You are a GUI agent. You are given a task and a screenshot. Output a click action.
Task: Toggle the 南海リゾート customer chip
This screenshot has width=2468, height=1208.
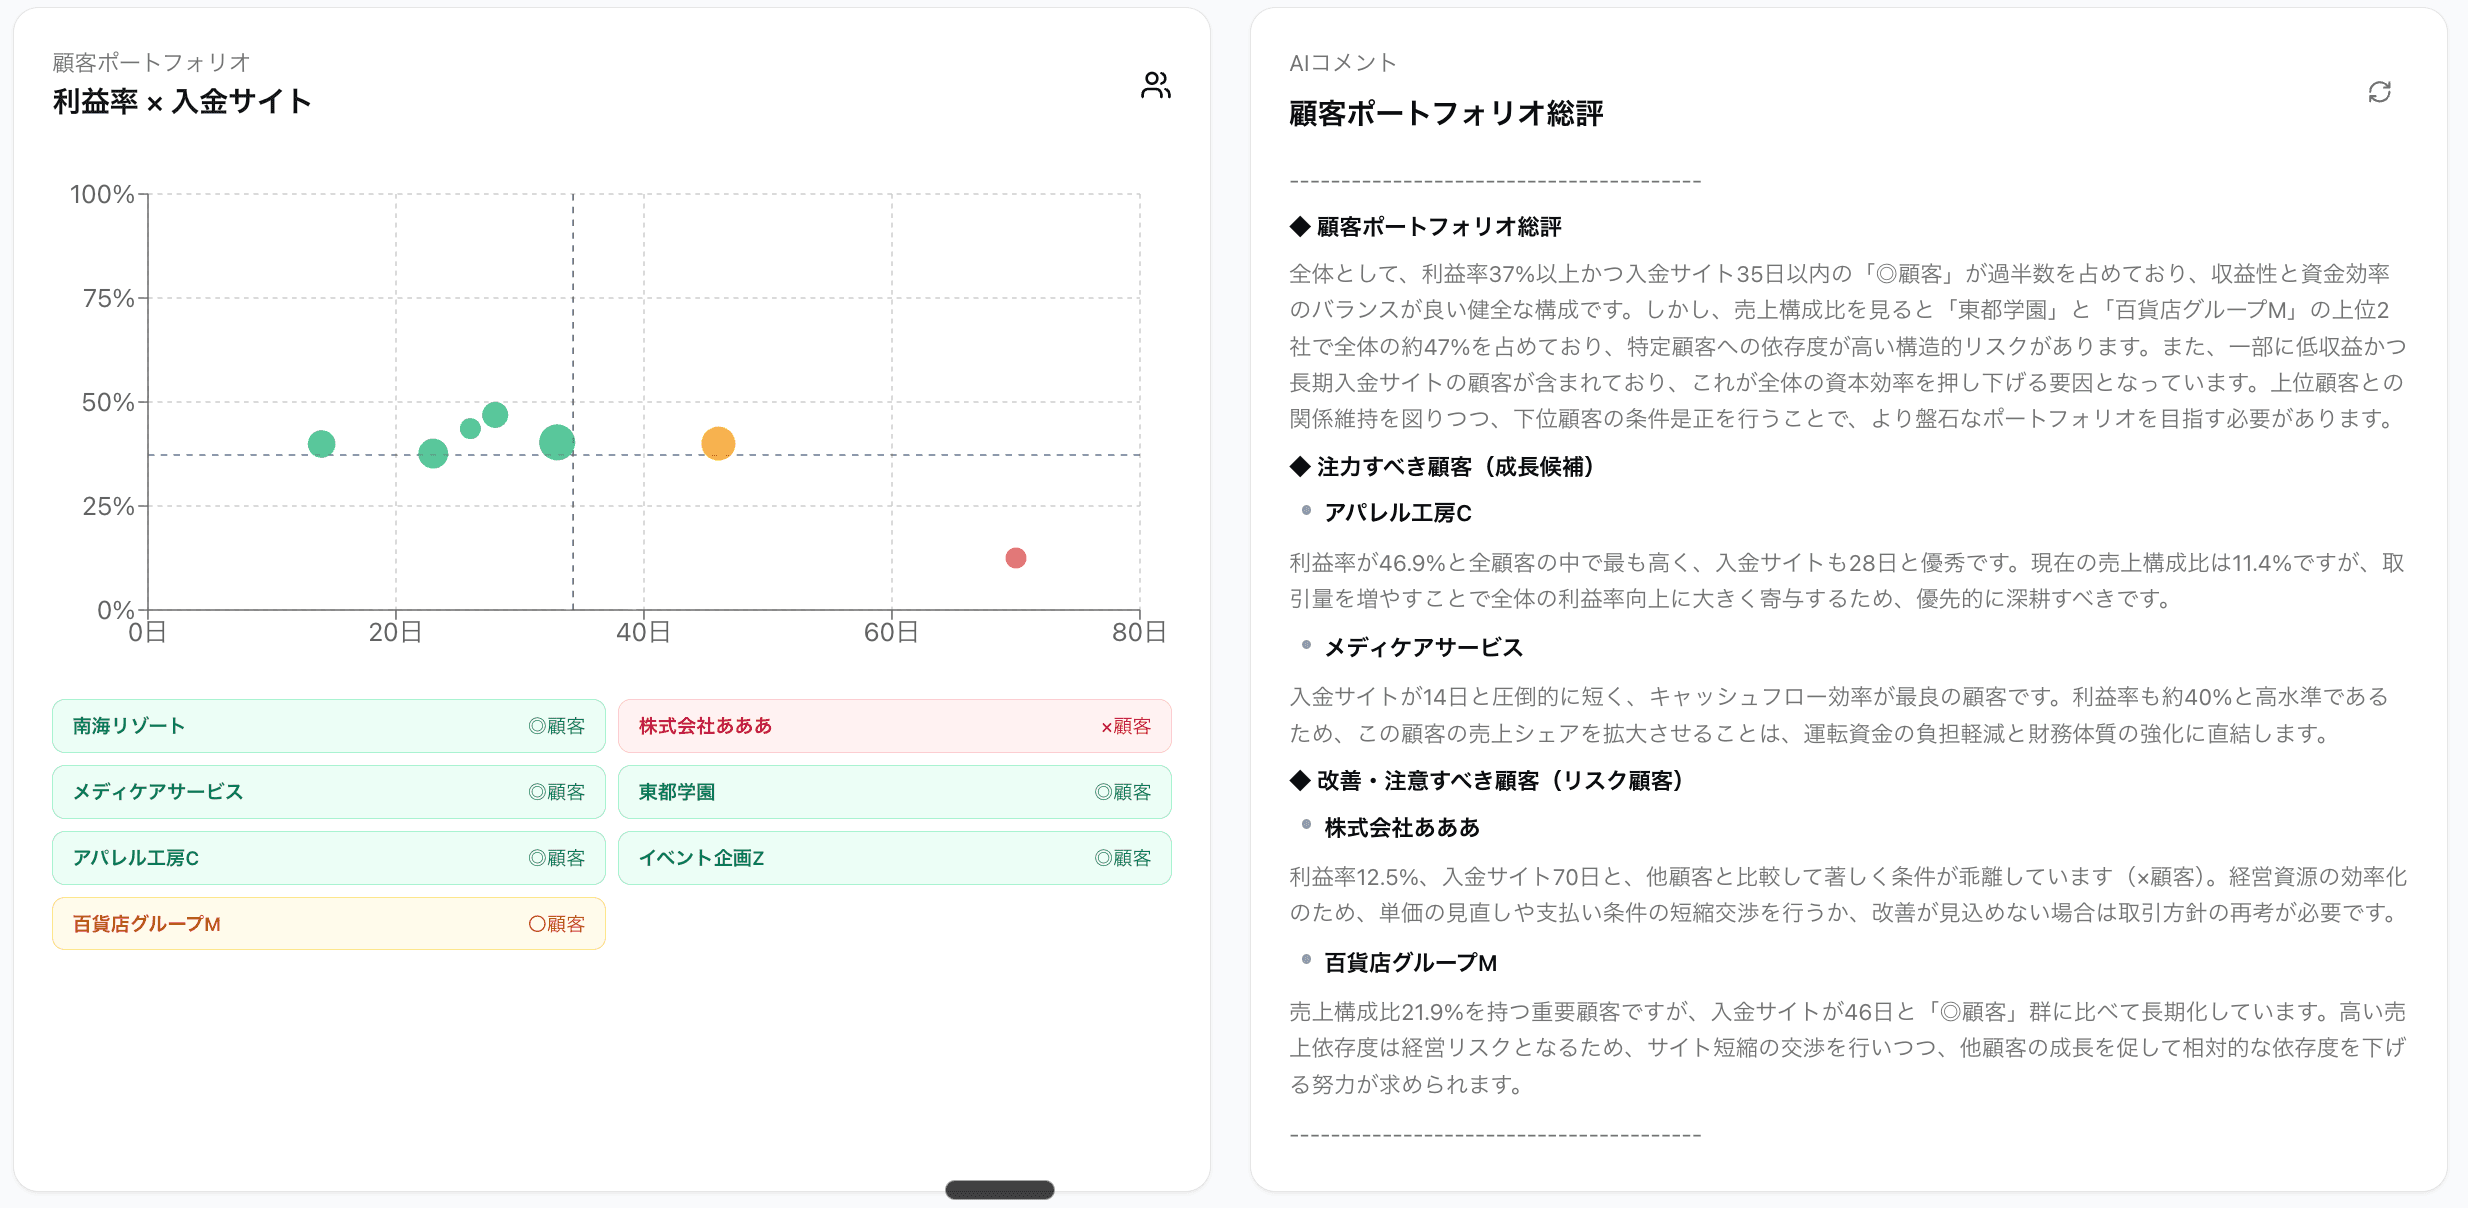coord(328,726)
